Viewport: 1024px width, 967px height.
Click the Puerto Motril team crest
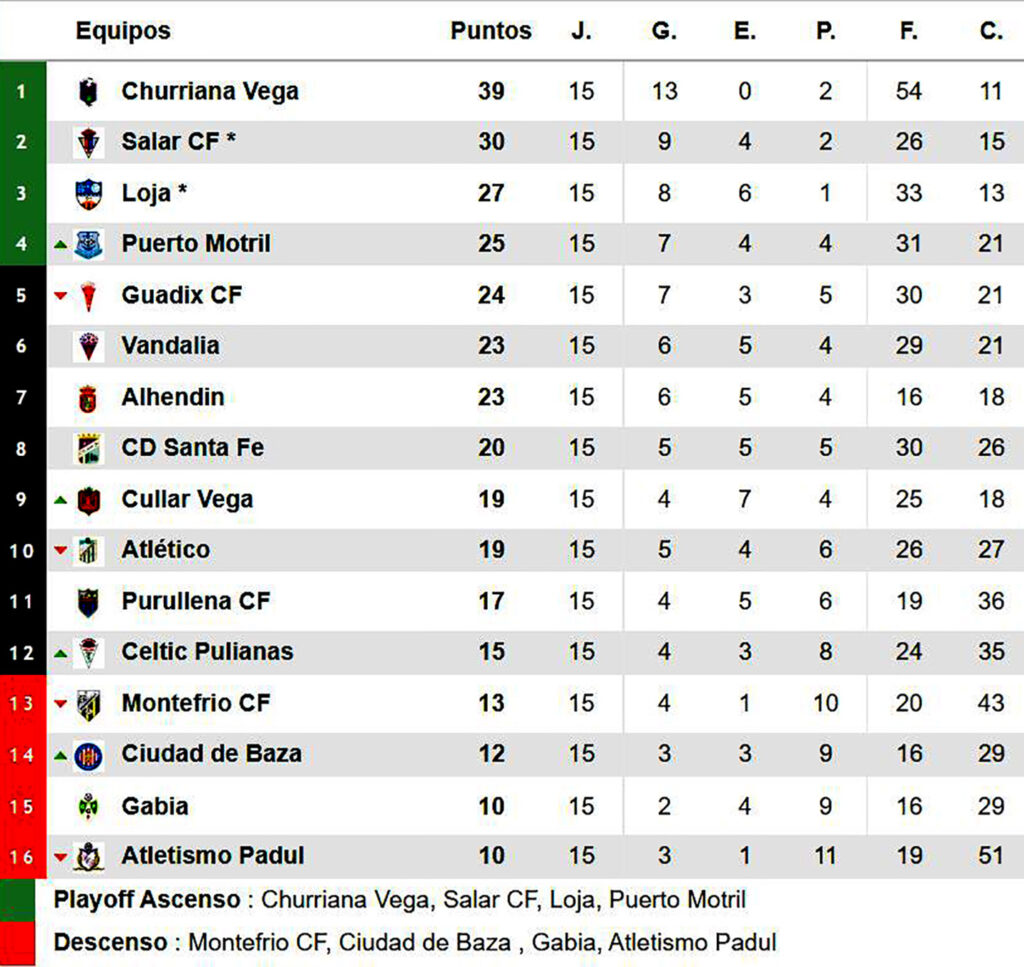89,244
